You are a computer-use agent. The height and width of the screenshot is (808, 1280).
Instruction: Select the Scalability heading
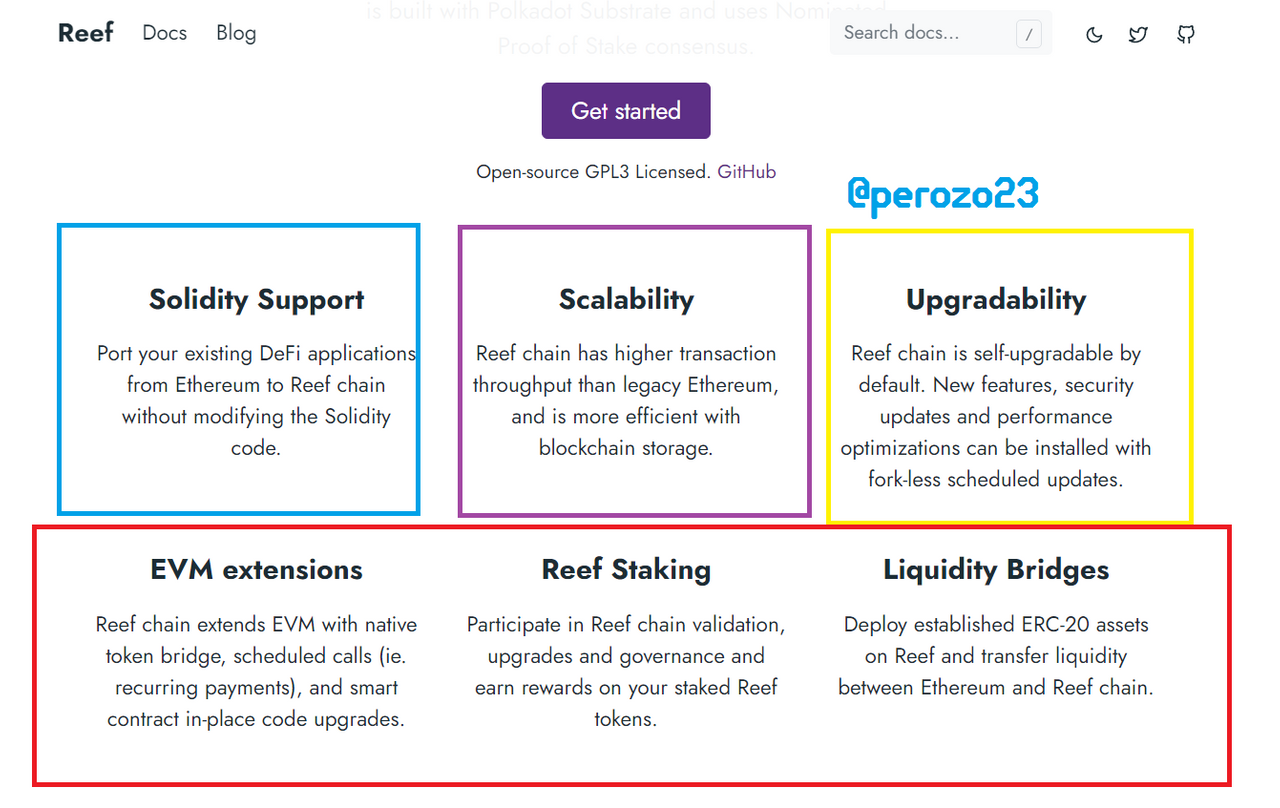pyautogui.click(x=626, y=300)
